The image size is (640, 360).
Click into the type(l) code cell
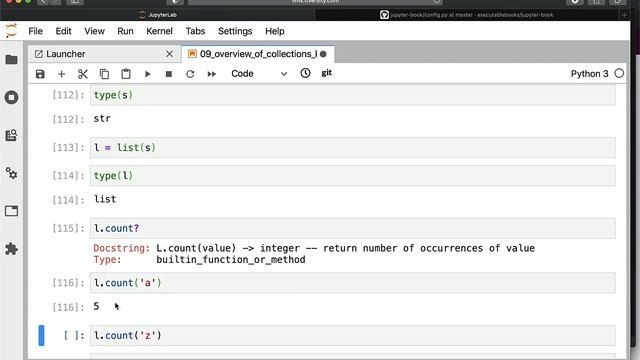pos(353,176)
